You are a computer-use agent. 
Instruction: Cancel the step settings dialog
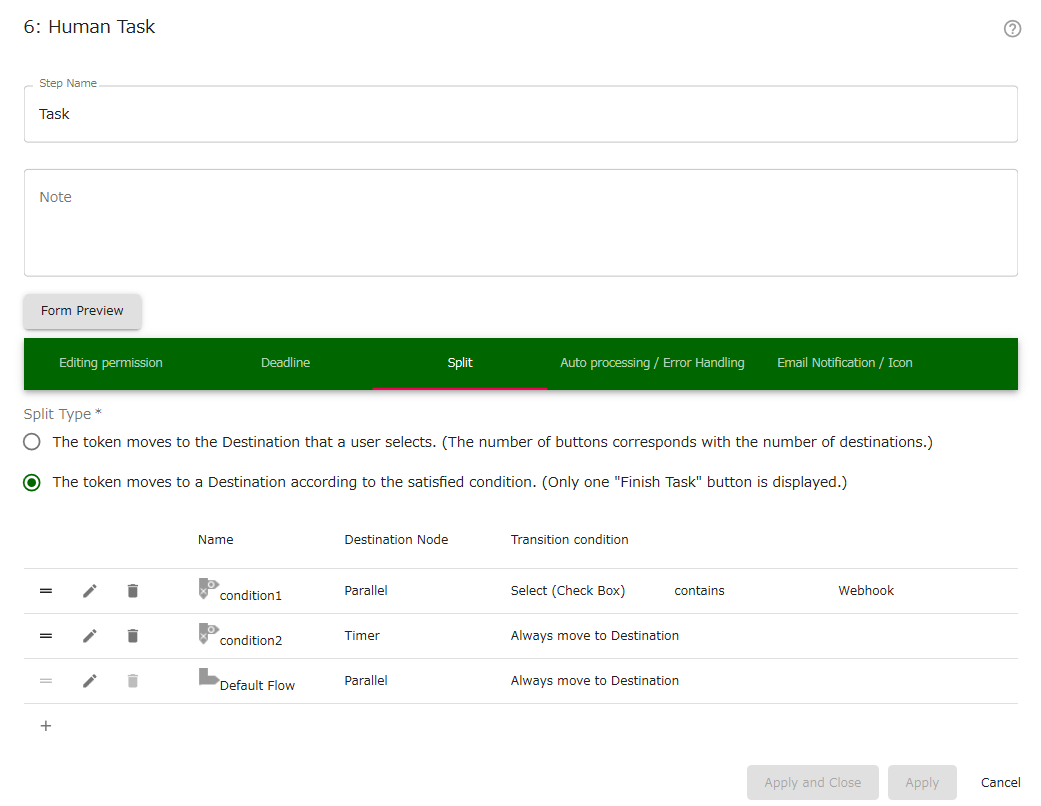[1000, 782]
